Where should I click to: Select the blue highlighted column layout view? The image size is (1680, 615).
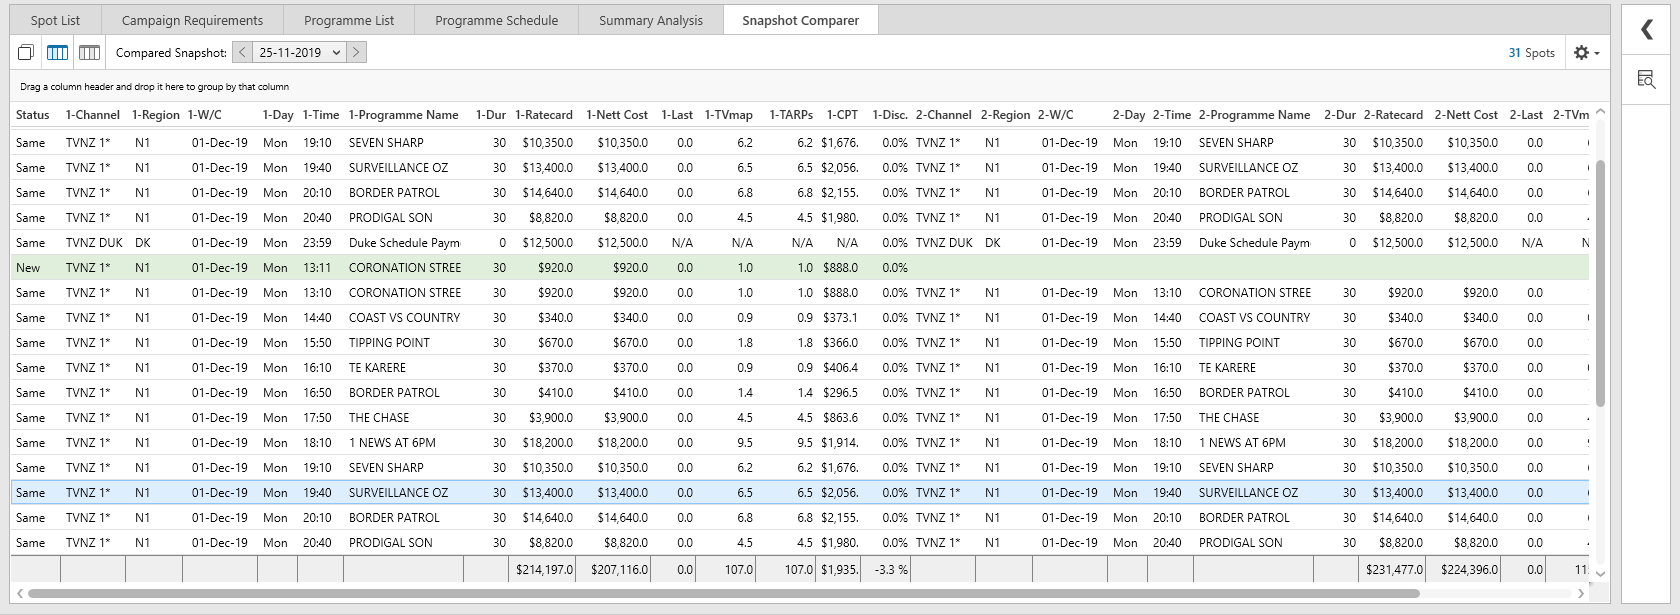(x=58, y=52)
